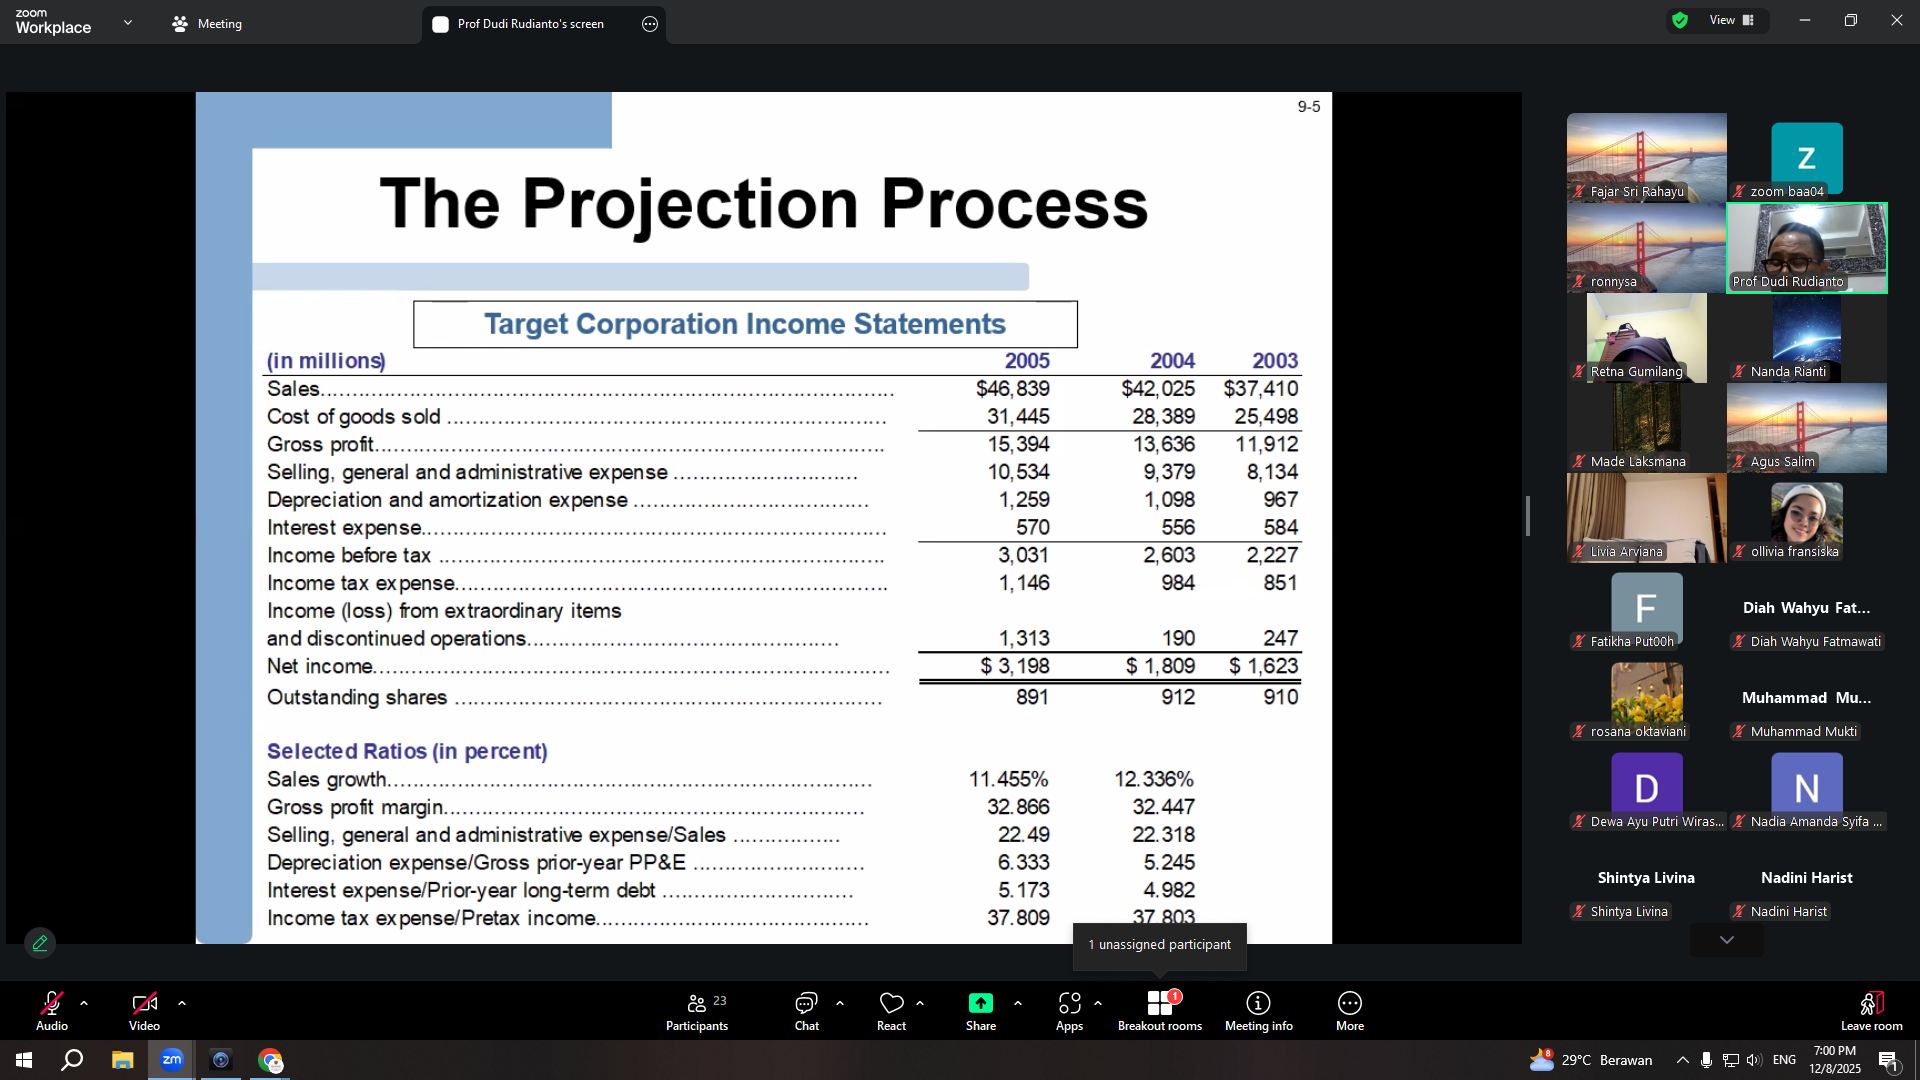
Task: Select ollivia fransiska video tile
Action: pos(1807,518)
